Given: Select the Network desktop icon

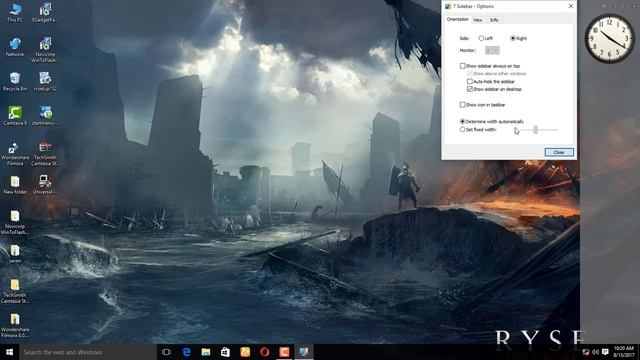Looking at the screenshot, I should coord(15,47).
